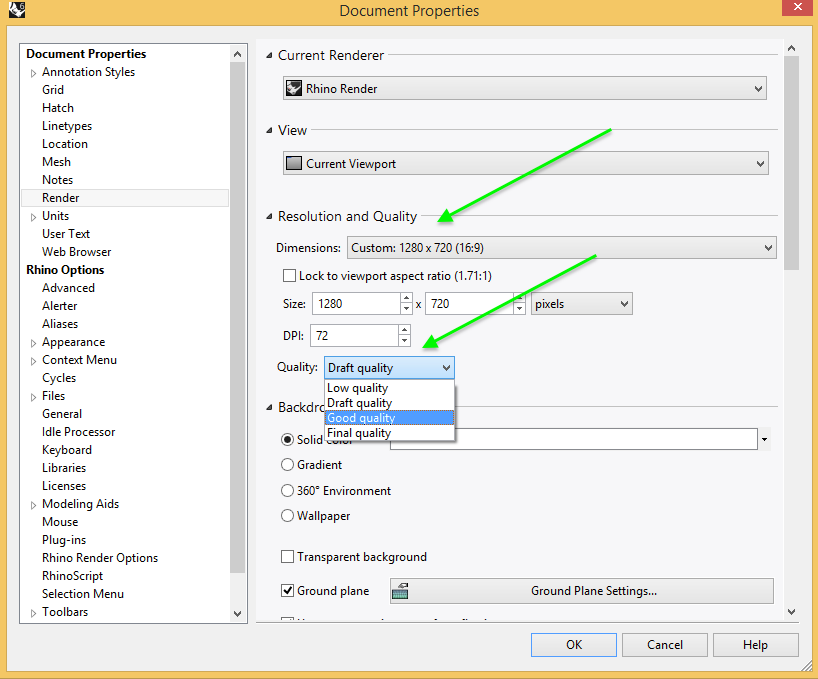The width and height of the screenshot is (818, 679).
Task: Click the Rhino Render icon in the renderer dropdown
Action: 294,88
